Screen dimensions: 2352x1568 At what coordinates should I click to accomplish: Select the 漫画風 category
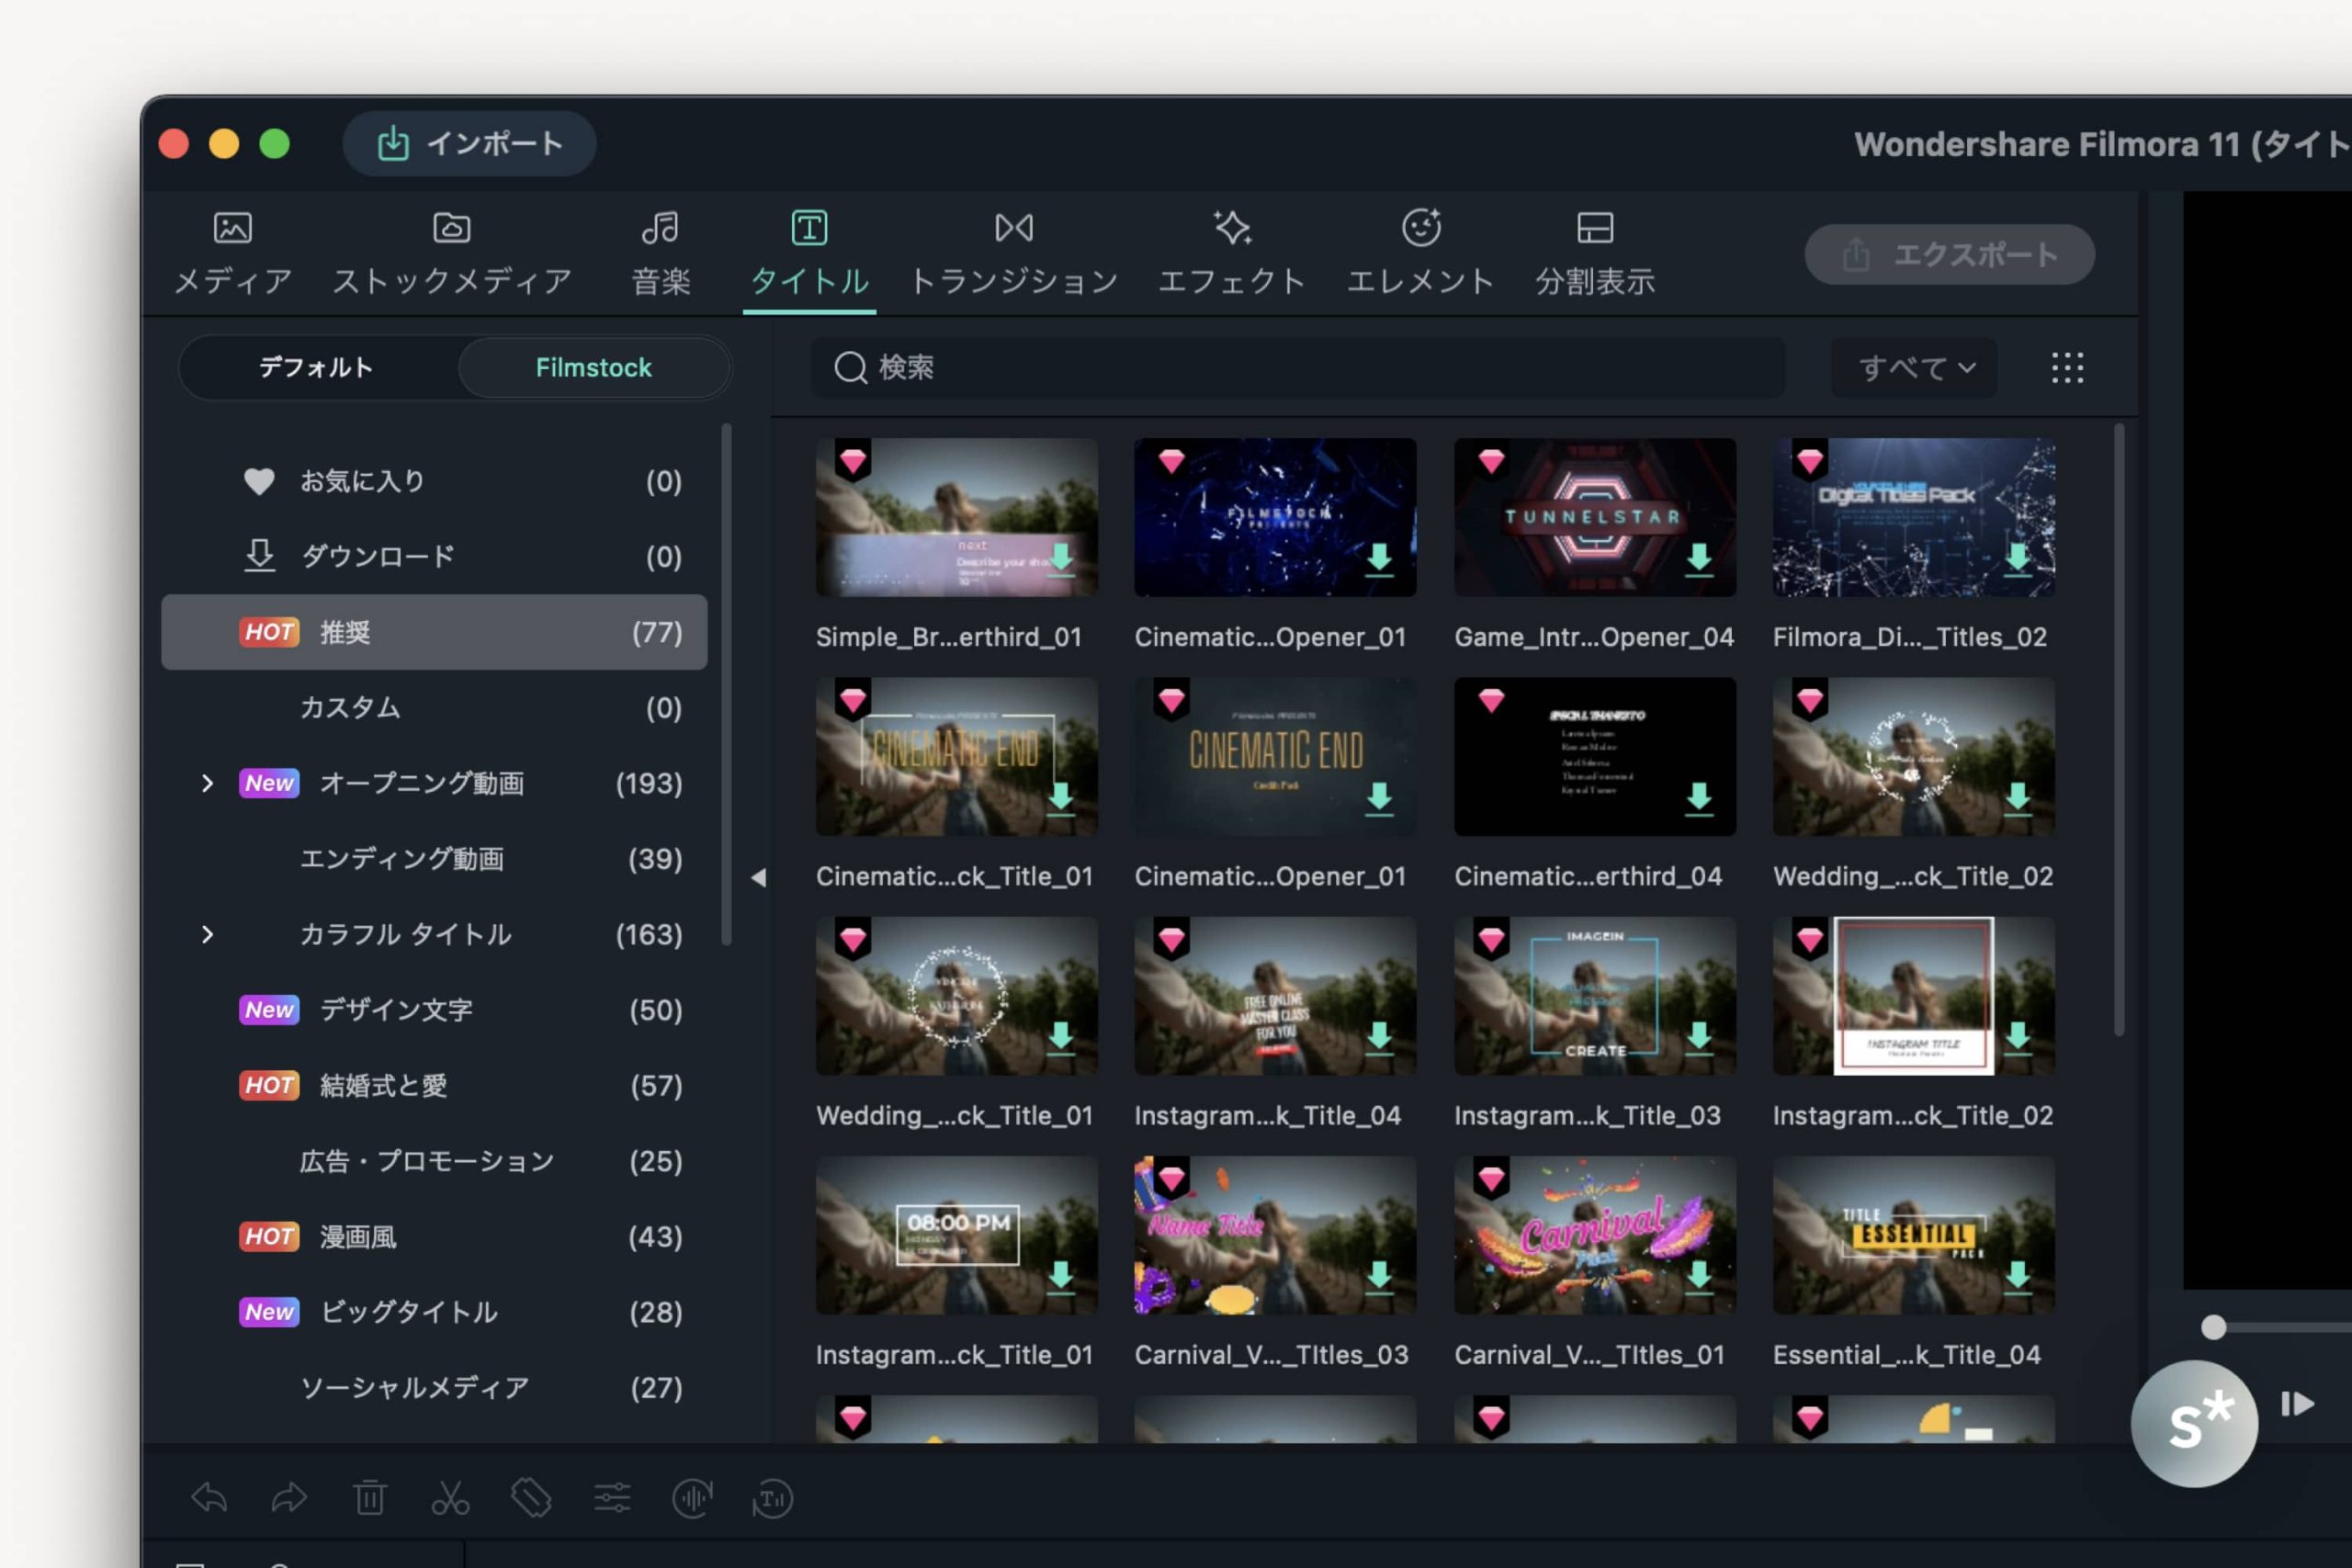pos(434,1236)
